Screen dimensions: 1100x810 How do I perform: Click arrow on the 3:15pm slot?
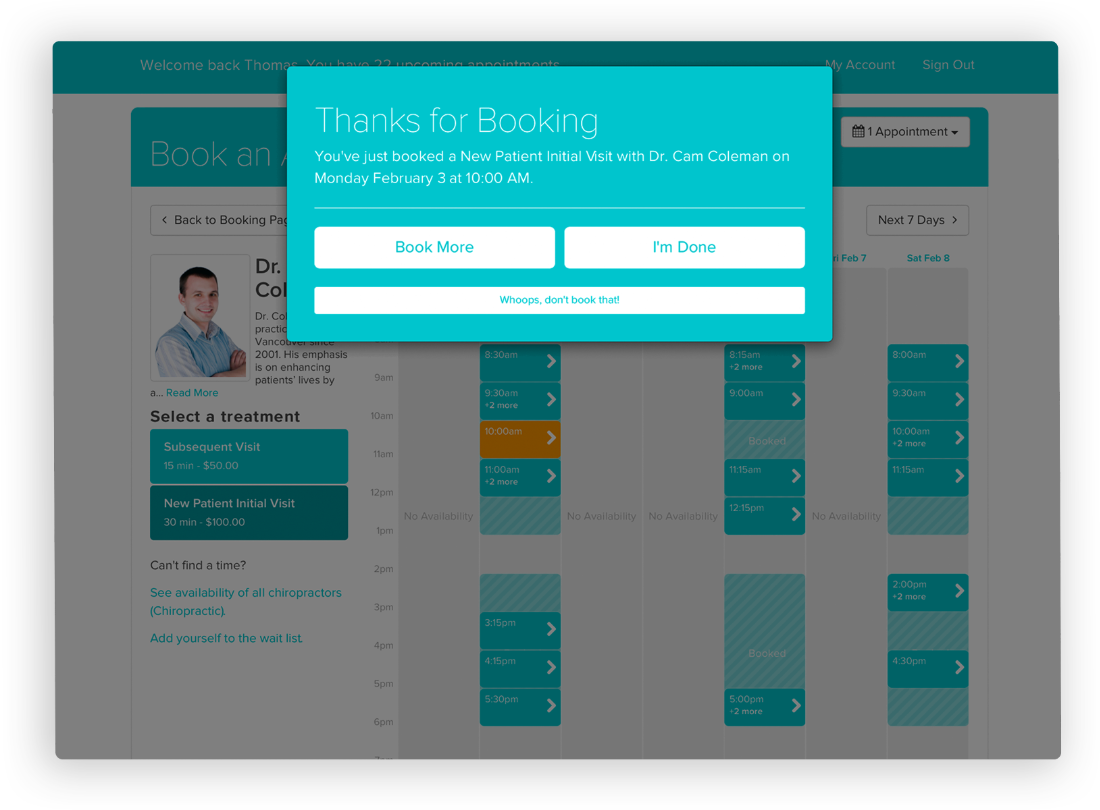tap(550, 630)
